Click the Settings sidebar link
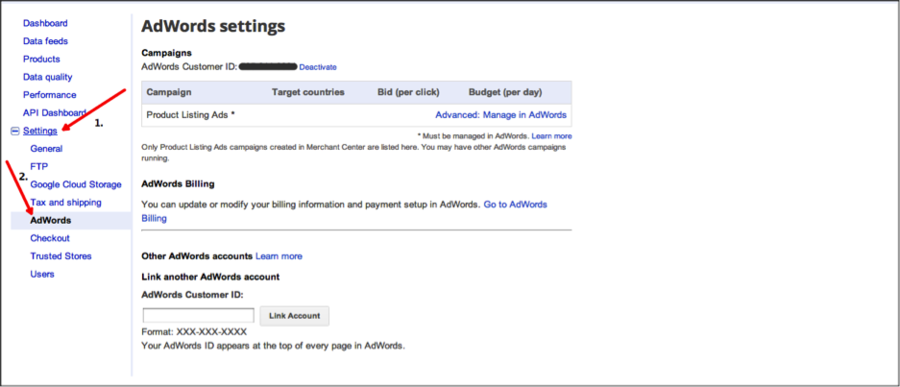Viewport: 900px width, 387px height. (x=40, y=131)
